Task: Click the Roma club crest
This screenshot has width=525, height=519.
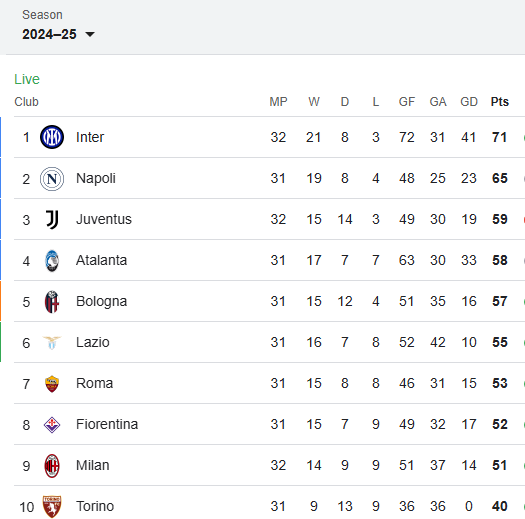Action: pos(52,384)
